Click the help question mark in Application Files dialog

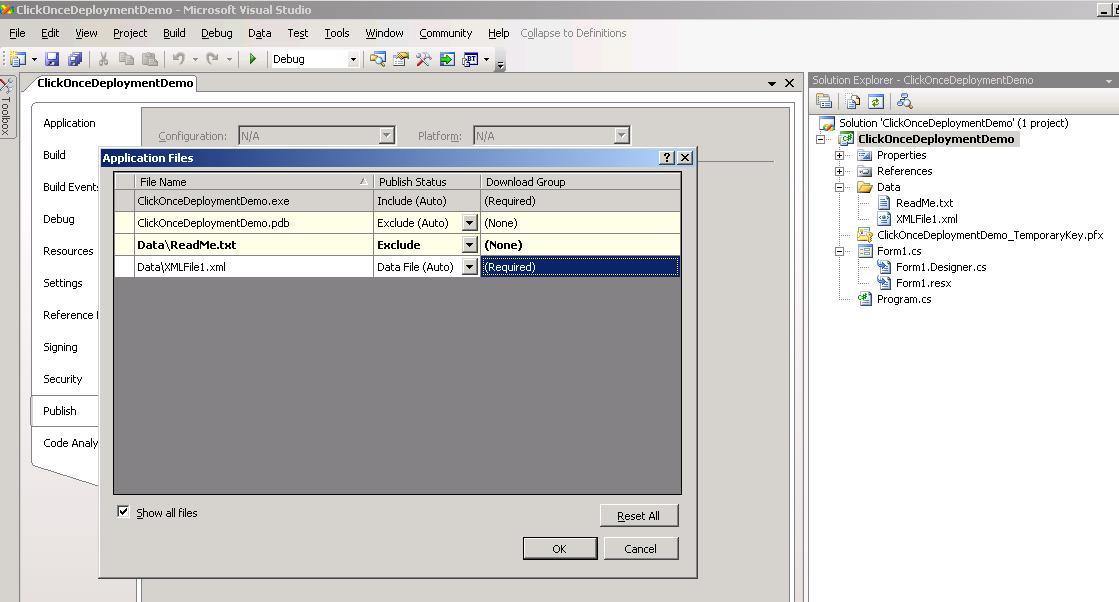click(667, 158)
